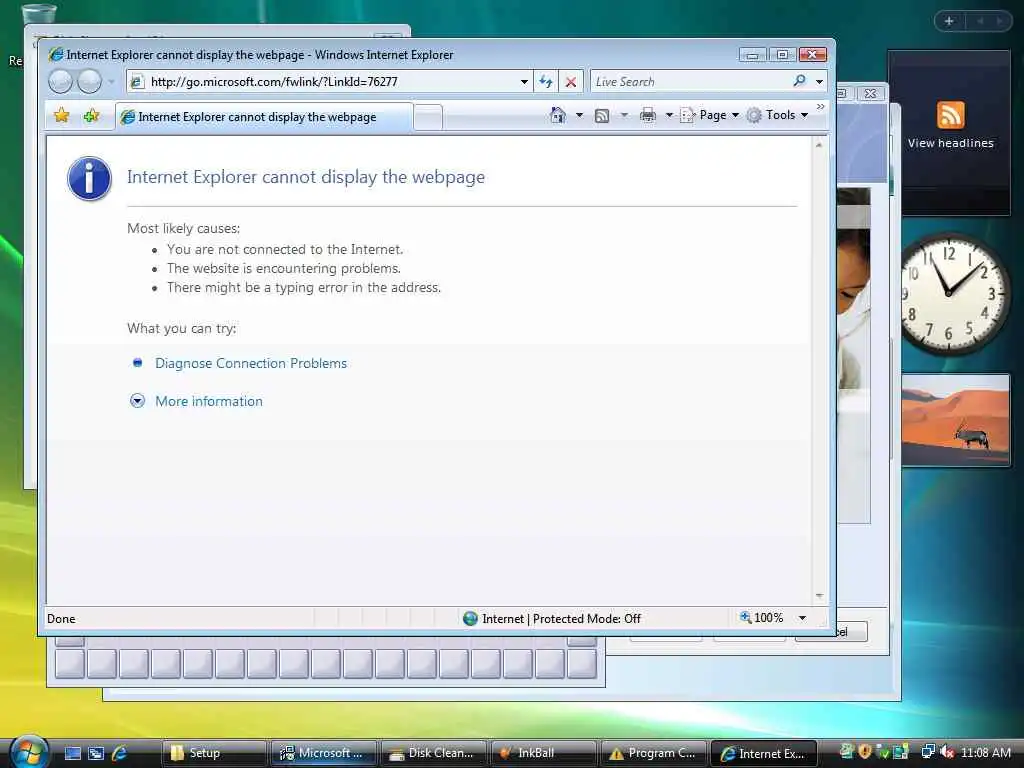Switch to Disk Cleanup taskbar button

434,753
